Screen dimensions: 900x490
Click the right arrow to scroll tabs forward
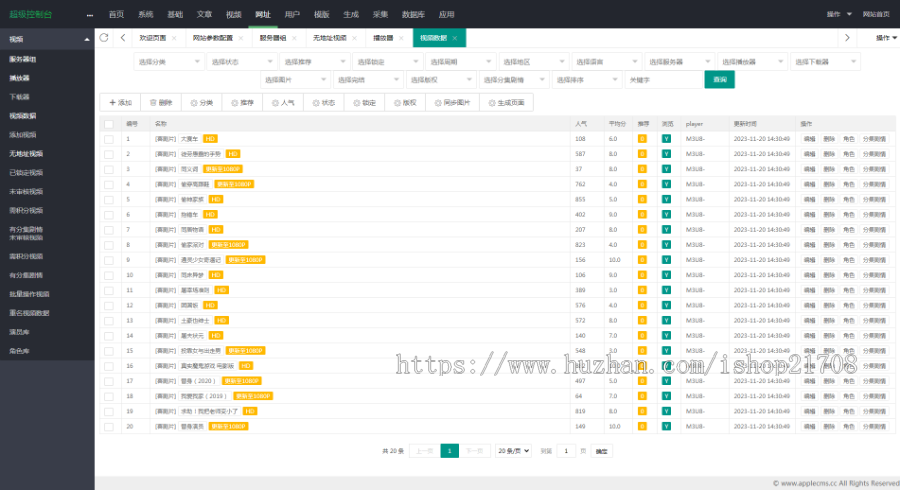tap(847, 38)
